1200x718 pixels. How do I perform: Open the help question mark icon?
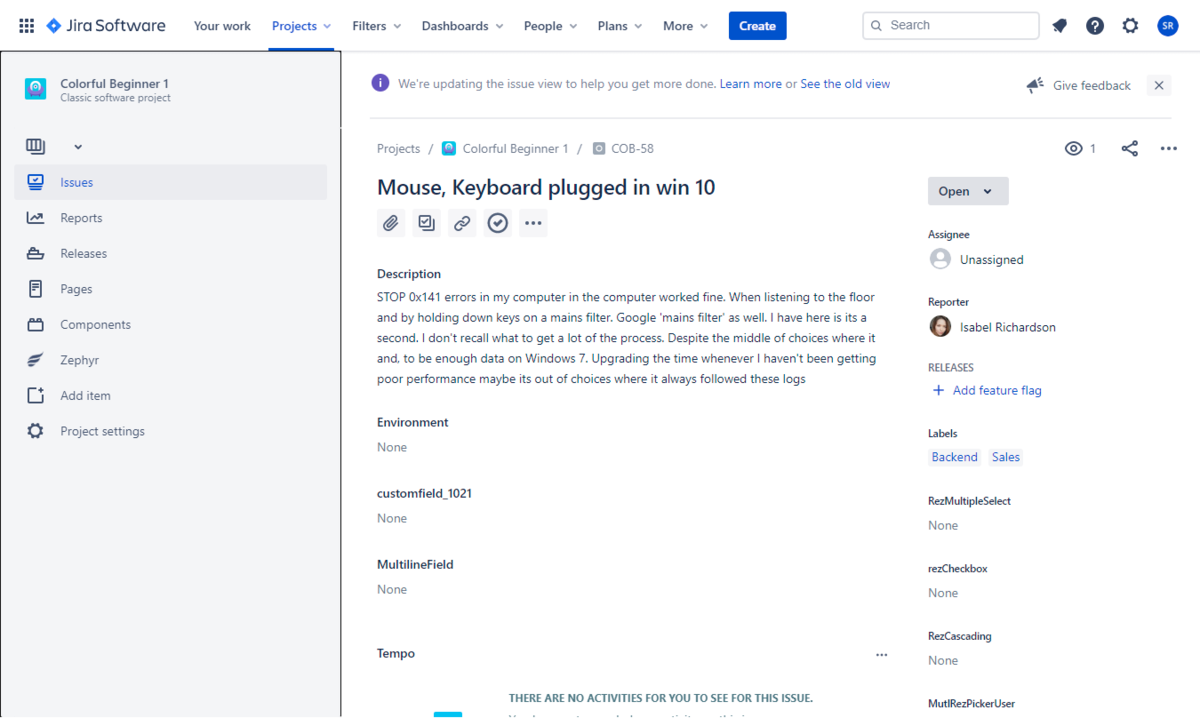[x=1095, y=26]
